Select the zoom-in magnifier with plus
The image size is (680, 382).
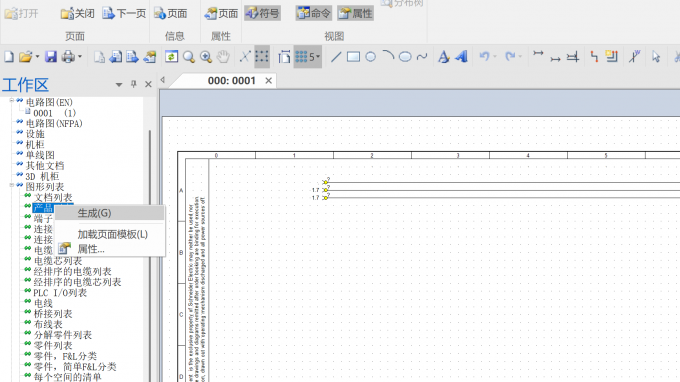pyautogui.click(x=206, y=57)
